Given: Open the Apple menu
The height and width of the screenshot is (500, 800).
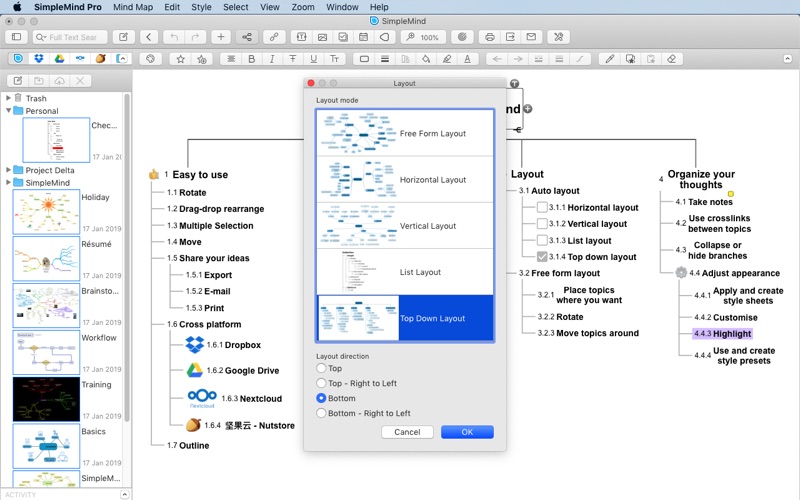Looking at the screenshot, I should (17, 7).
